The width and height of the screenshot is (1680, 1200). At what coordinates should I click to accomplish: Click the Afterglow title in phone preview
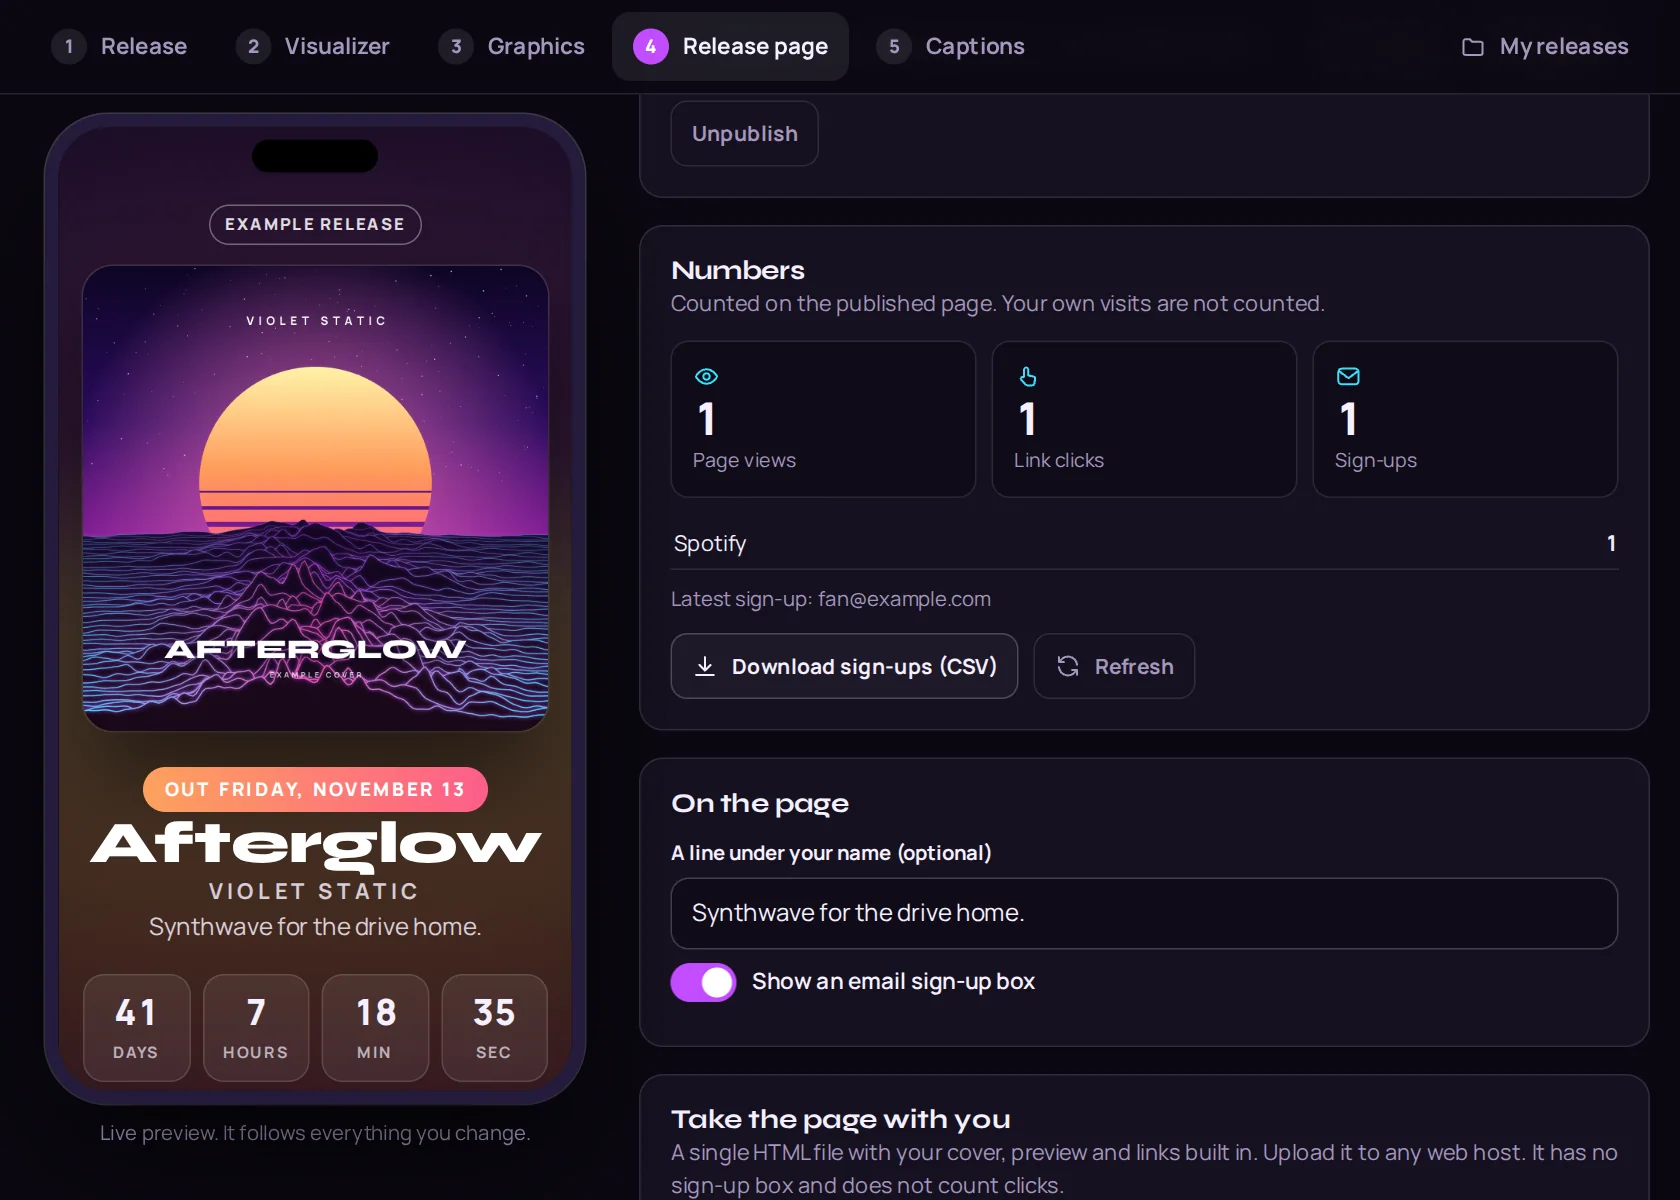[x=315, y=844]
